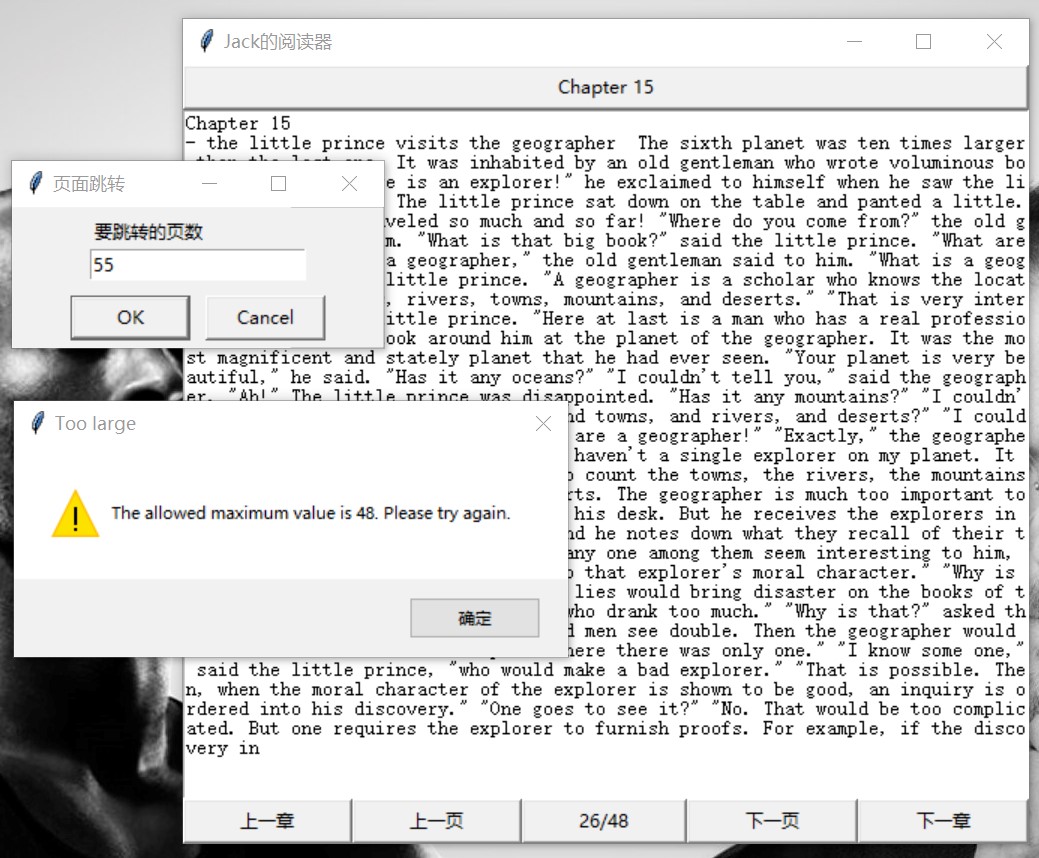Open page jump via 26/48 button

pos(604,821)
